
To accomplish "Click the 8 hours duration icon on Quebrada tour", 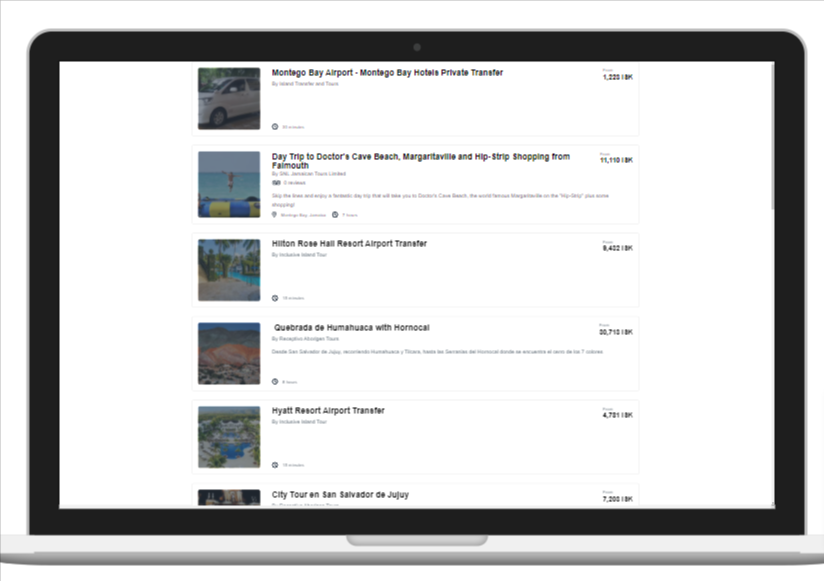I will 276,381.
